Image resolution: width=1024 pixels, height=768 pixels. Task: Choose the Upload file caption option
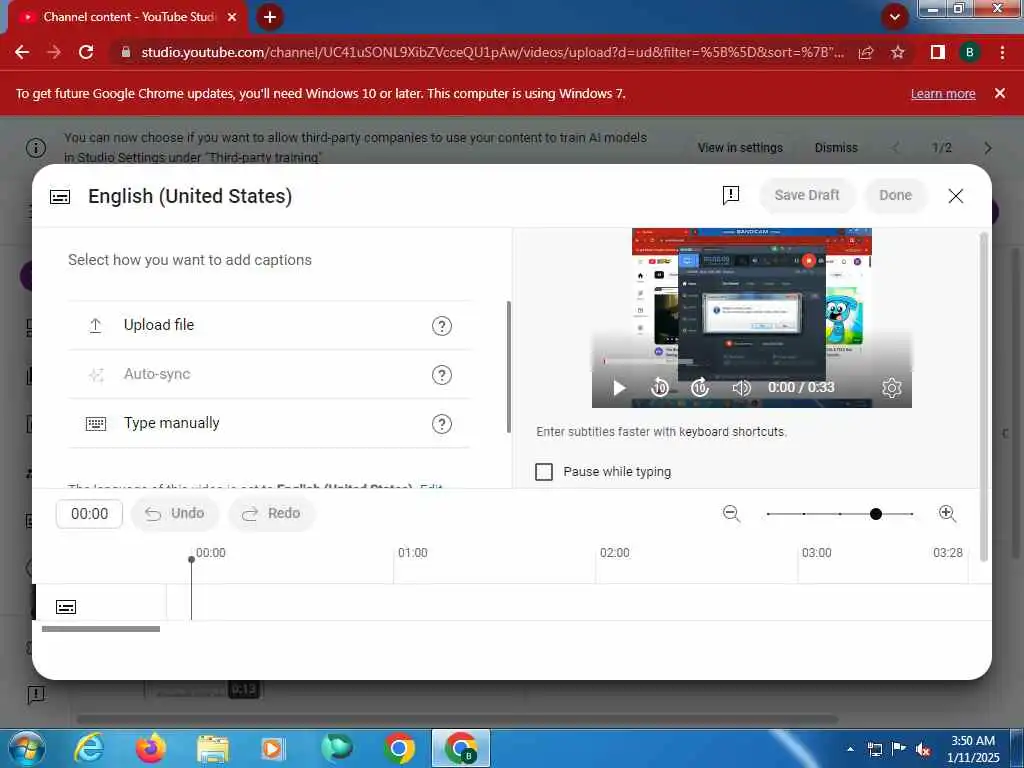pyautogui.click(x=269, y=325)
